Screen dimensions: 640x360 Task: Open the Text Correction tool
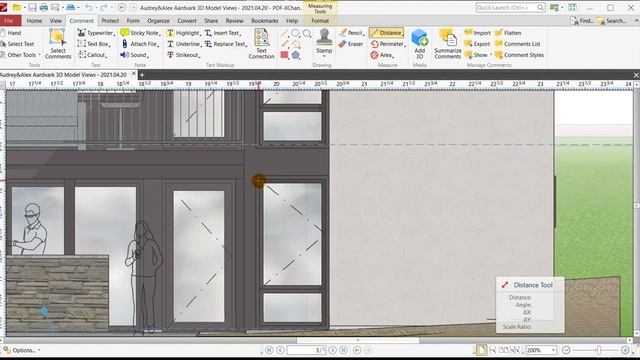261,44
